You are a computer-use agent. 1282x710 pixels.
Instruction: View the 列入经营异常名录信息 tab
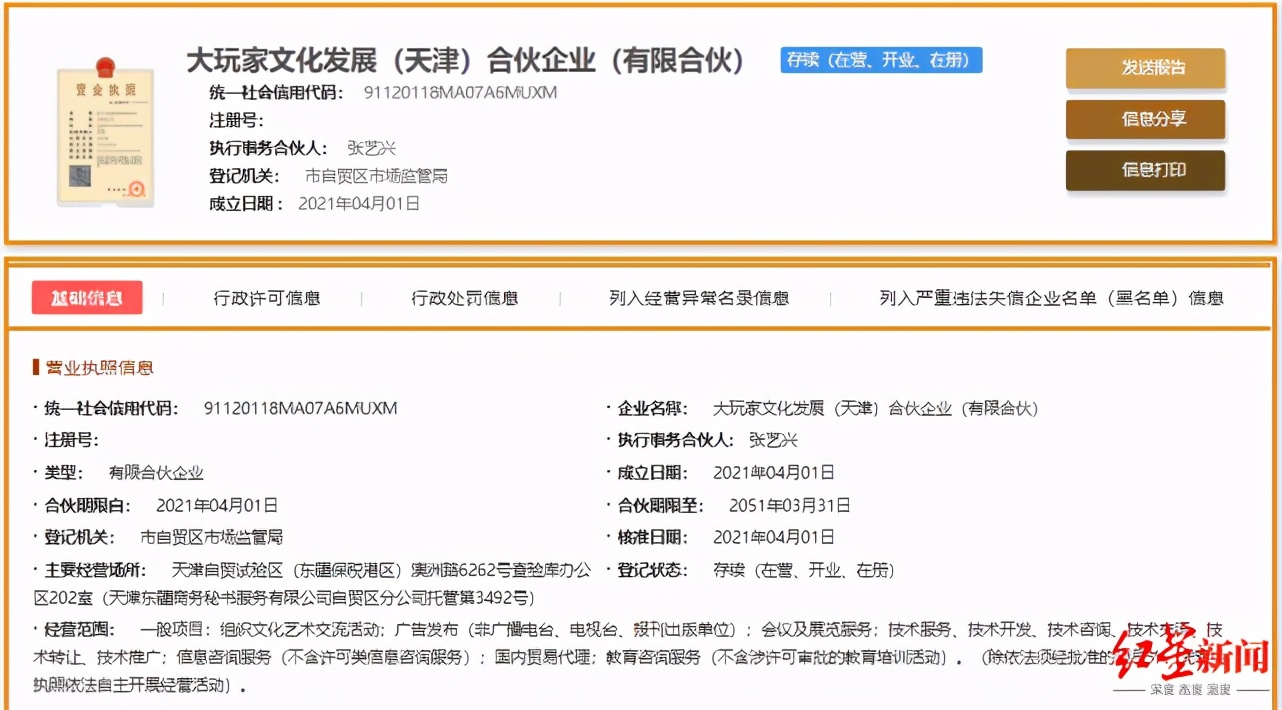click(698, 297)
